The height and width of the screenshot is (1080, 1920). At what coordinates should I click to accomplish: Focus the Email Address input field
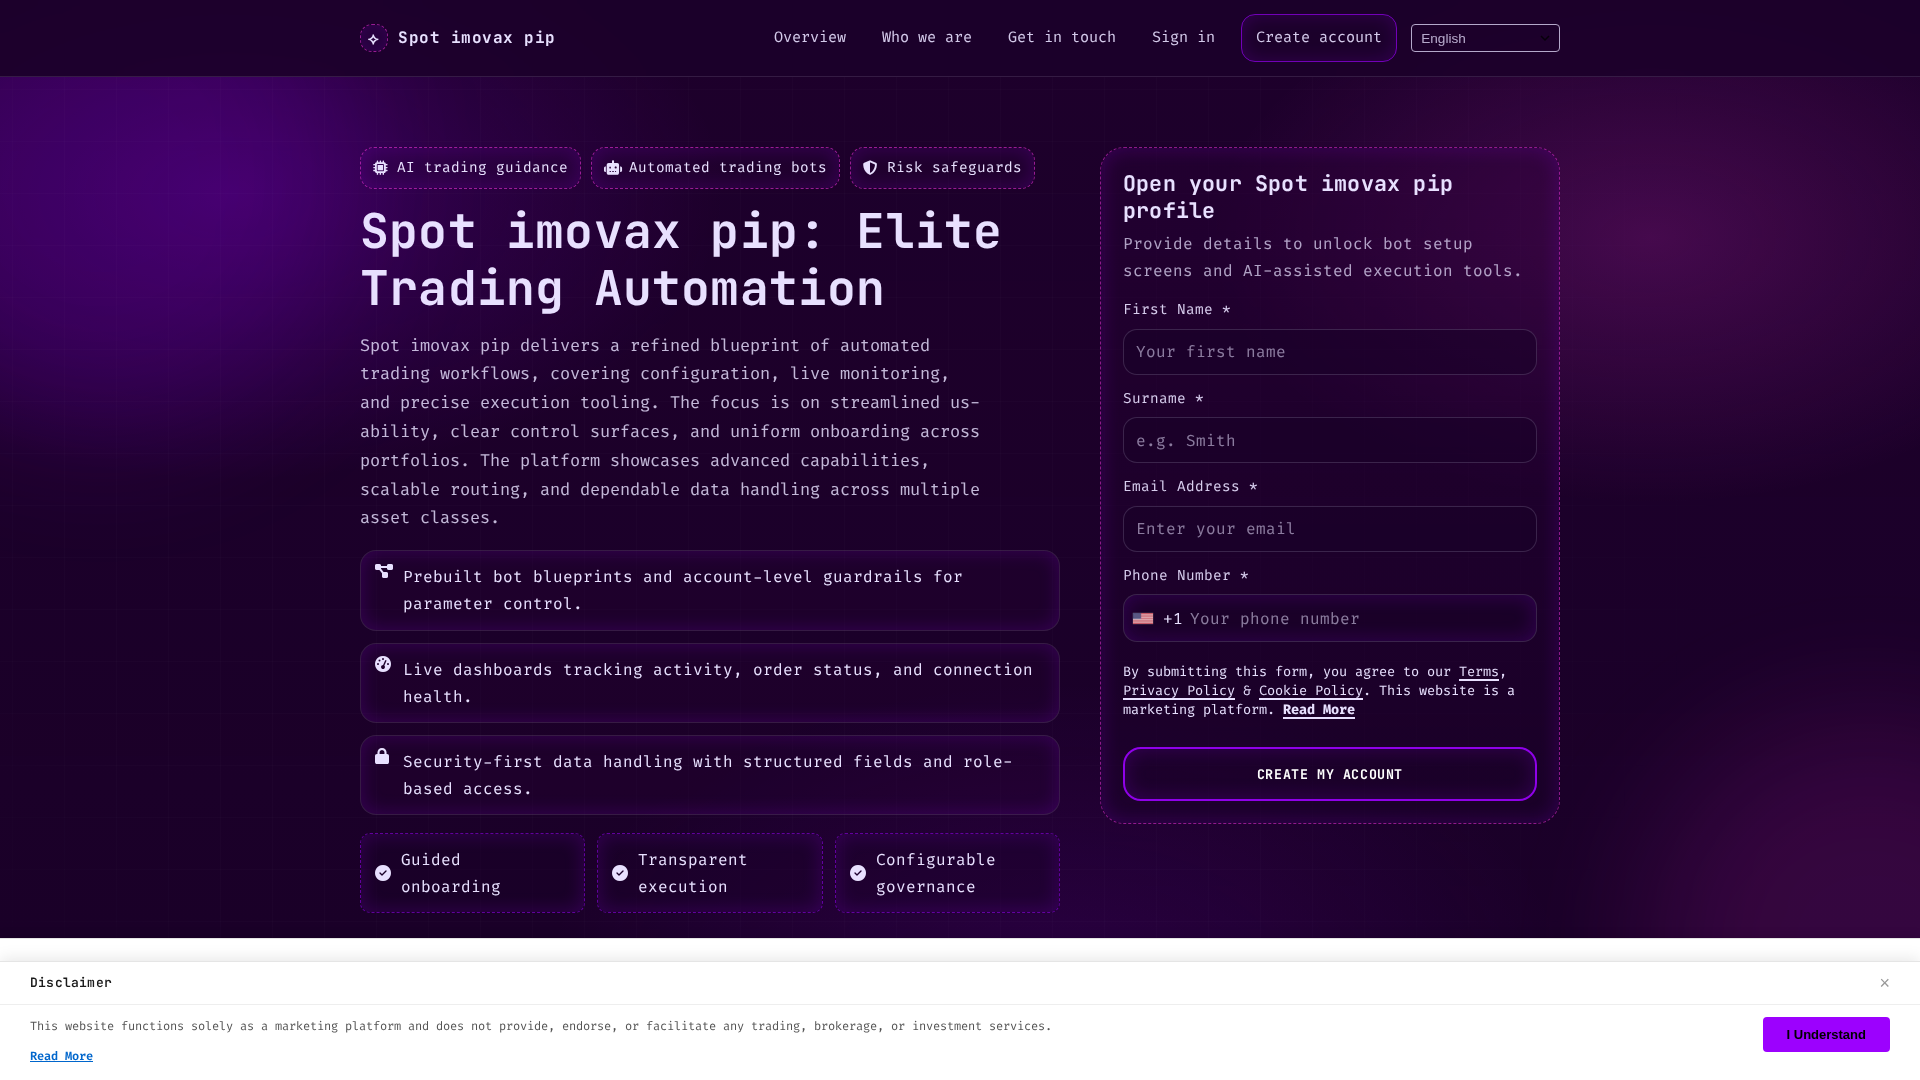1330,529
